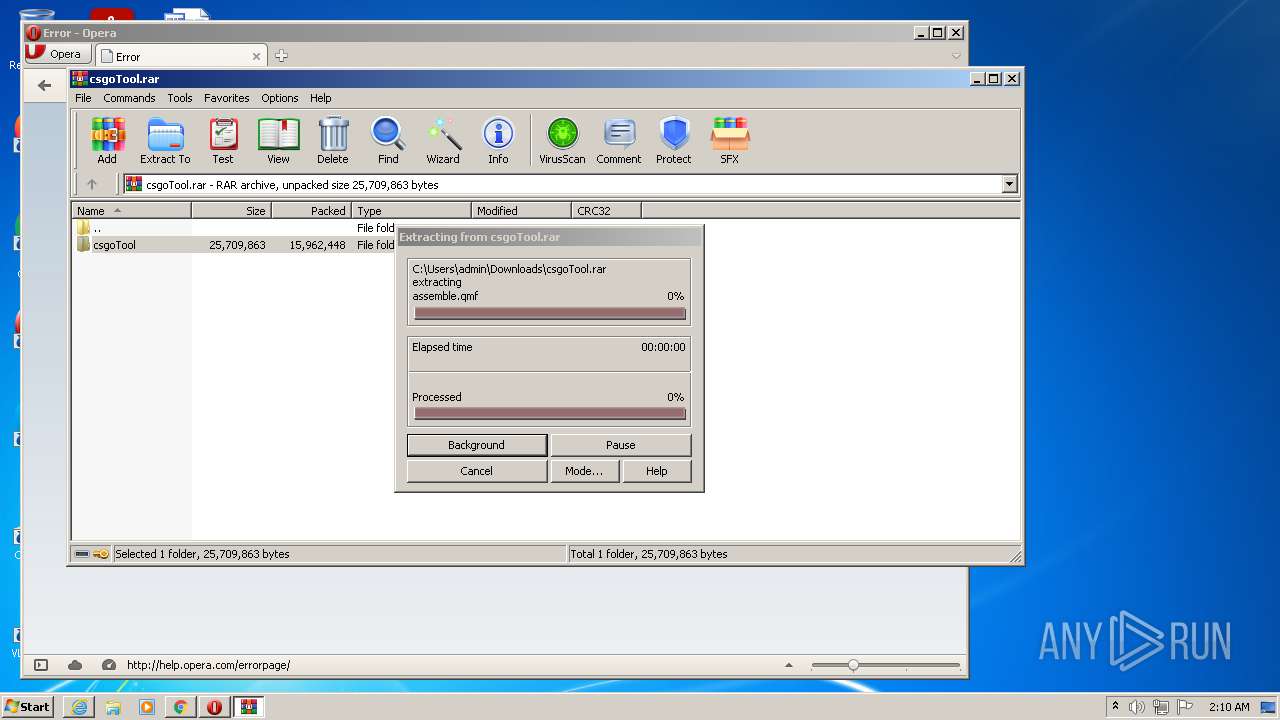Screen dimensions: 1280x720
Task: Sort by the Packed column header
Action: pos(311,210)
